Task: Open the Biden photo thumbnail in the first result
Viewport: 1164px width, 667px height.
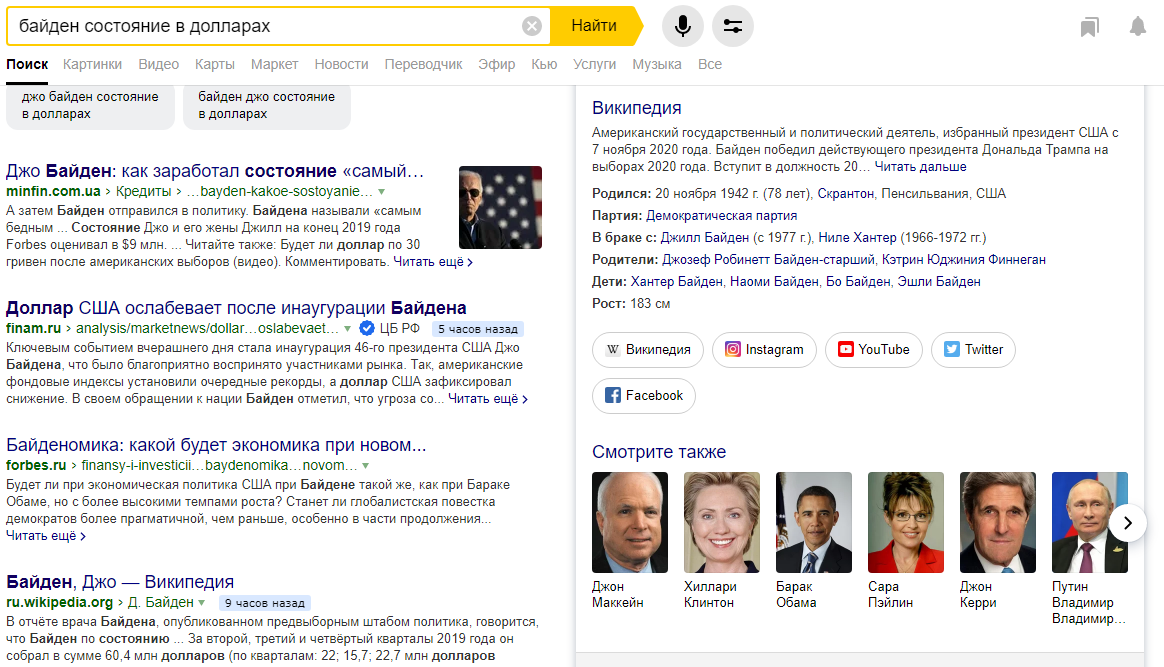Action: (x=500, y=207)
